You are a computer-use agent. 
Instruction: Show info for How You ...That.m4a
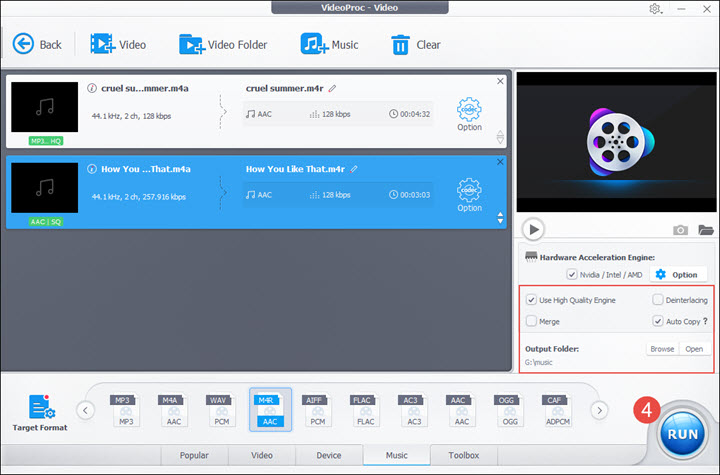tap(92, 169)
